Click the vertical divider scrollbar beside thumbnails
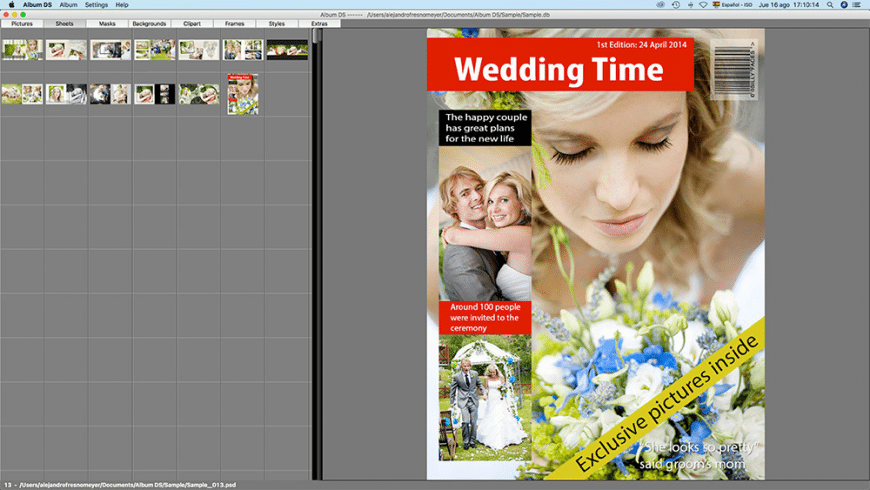Image resolution: width=870 pixels, height=490 pixels. [317, 250]
